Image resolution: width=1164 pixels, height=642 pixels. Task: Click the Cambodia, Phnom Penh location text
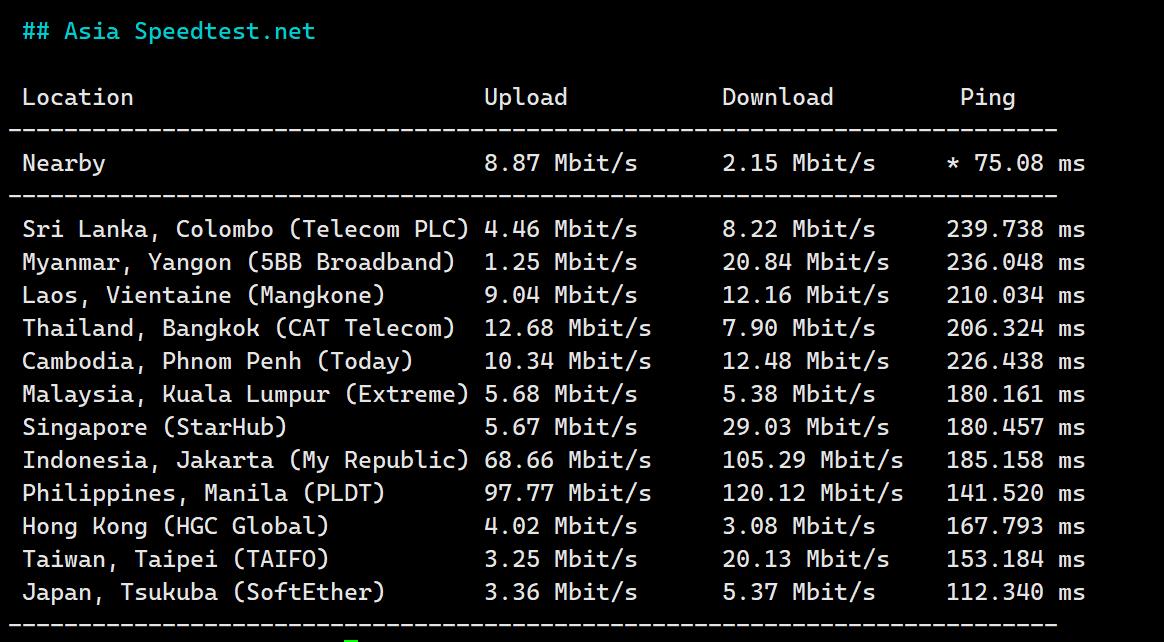click(217, 361)
